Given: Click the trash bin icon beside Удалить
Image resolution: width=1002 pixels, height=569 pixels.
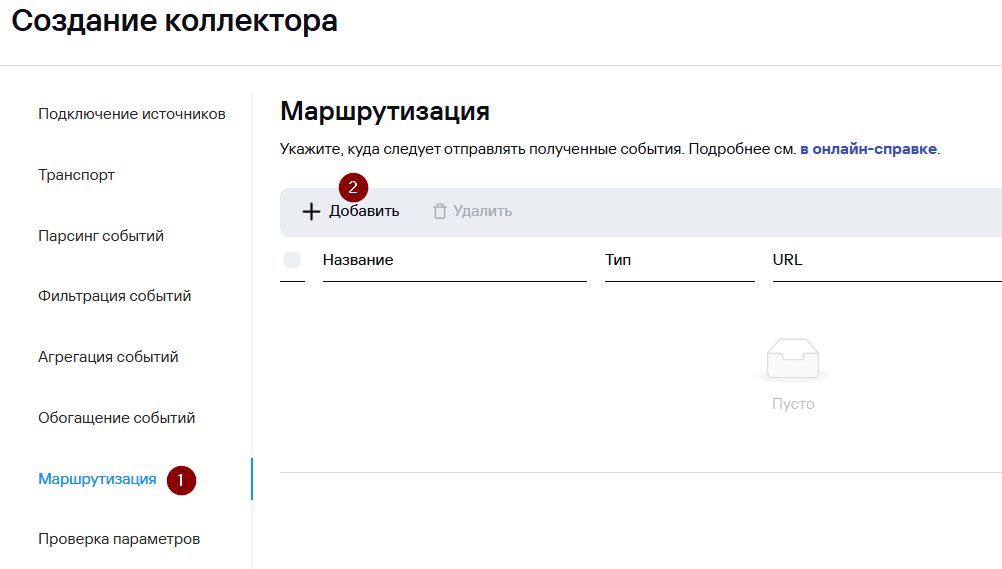Looking at the screenshot, I should point(439,212).
